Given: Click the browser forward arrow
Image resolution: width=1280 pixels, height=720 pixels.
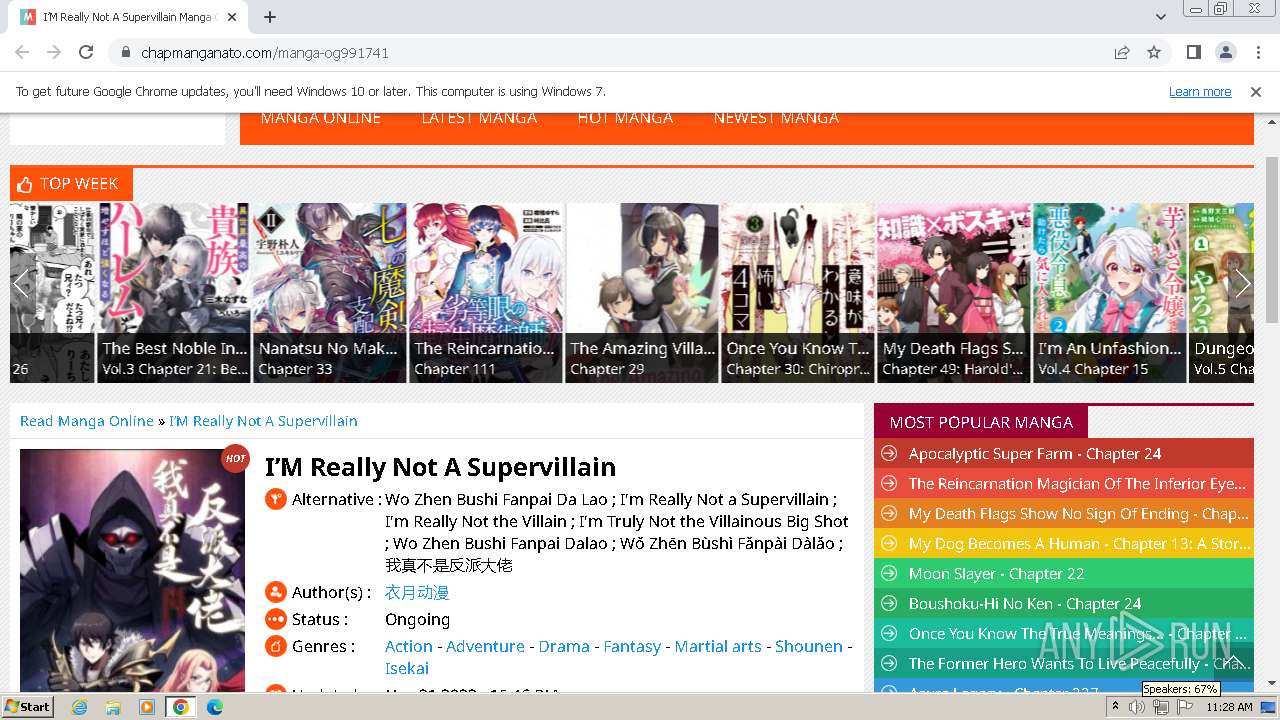Looking at the screenshot, I should tap(54, 52).
